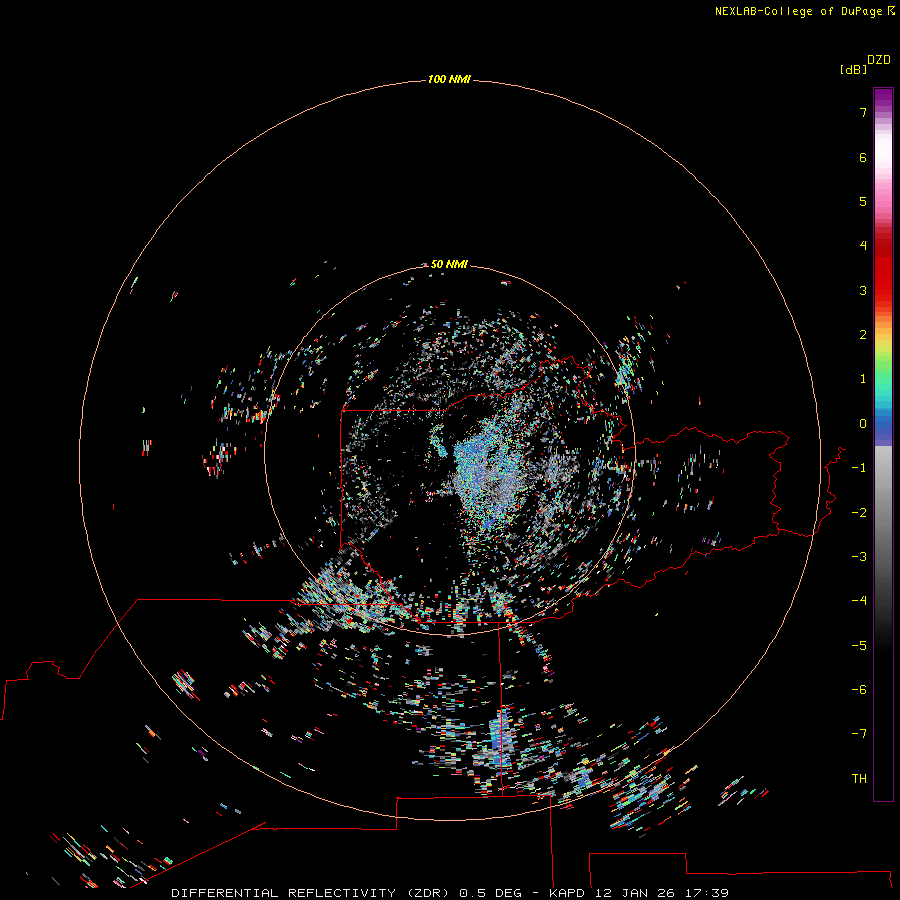Click the -6 value on the color scale
Screen dimensions: 900x900
[x=859, y=690]
